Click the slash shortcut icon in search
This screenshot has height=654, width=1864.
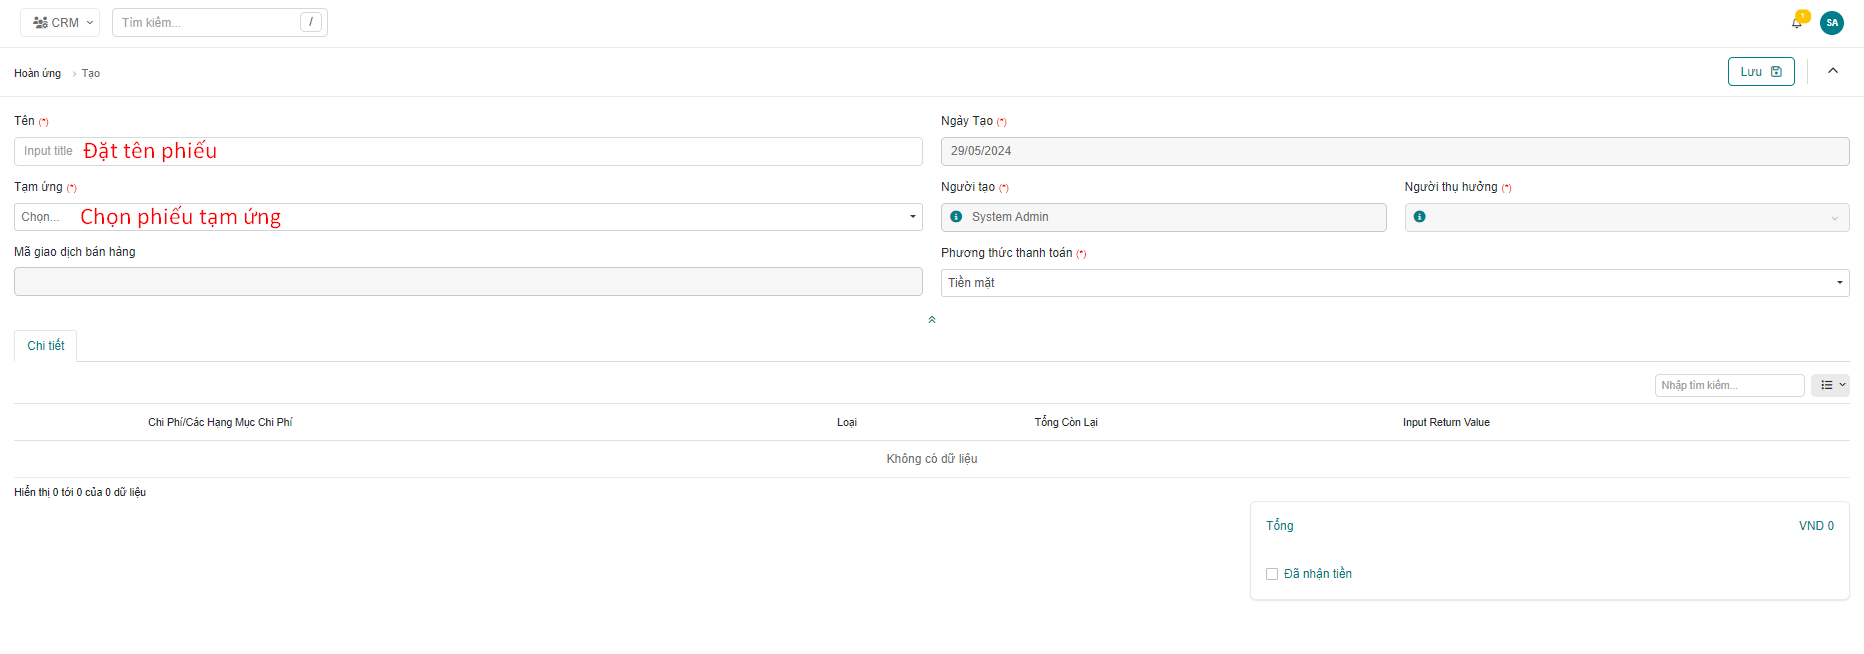(x=311, y=22)
